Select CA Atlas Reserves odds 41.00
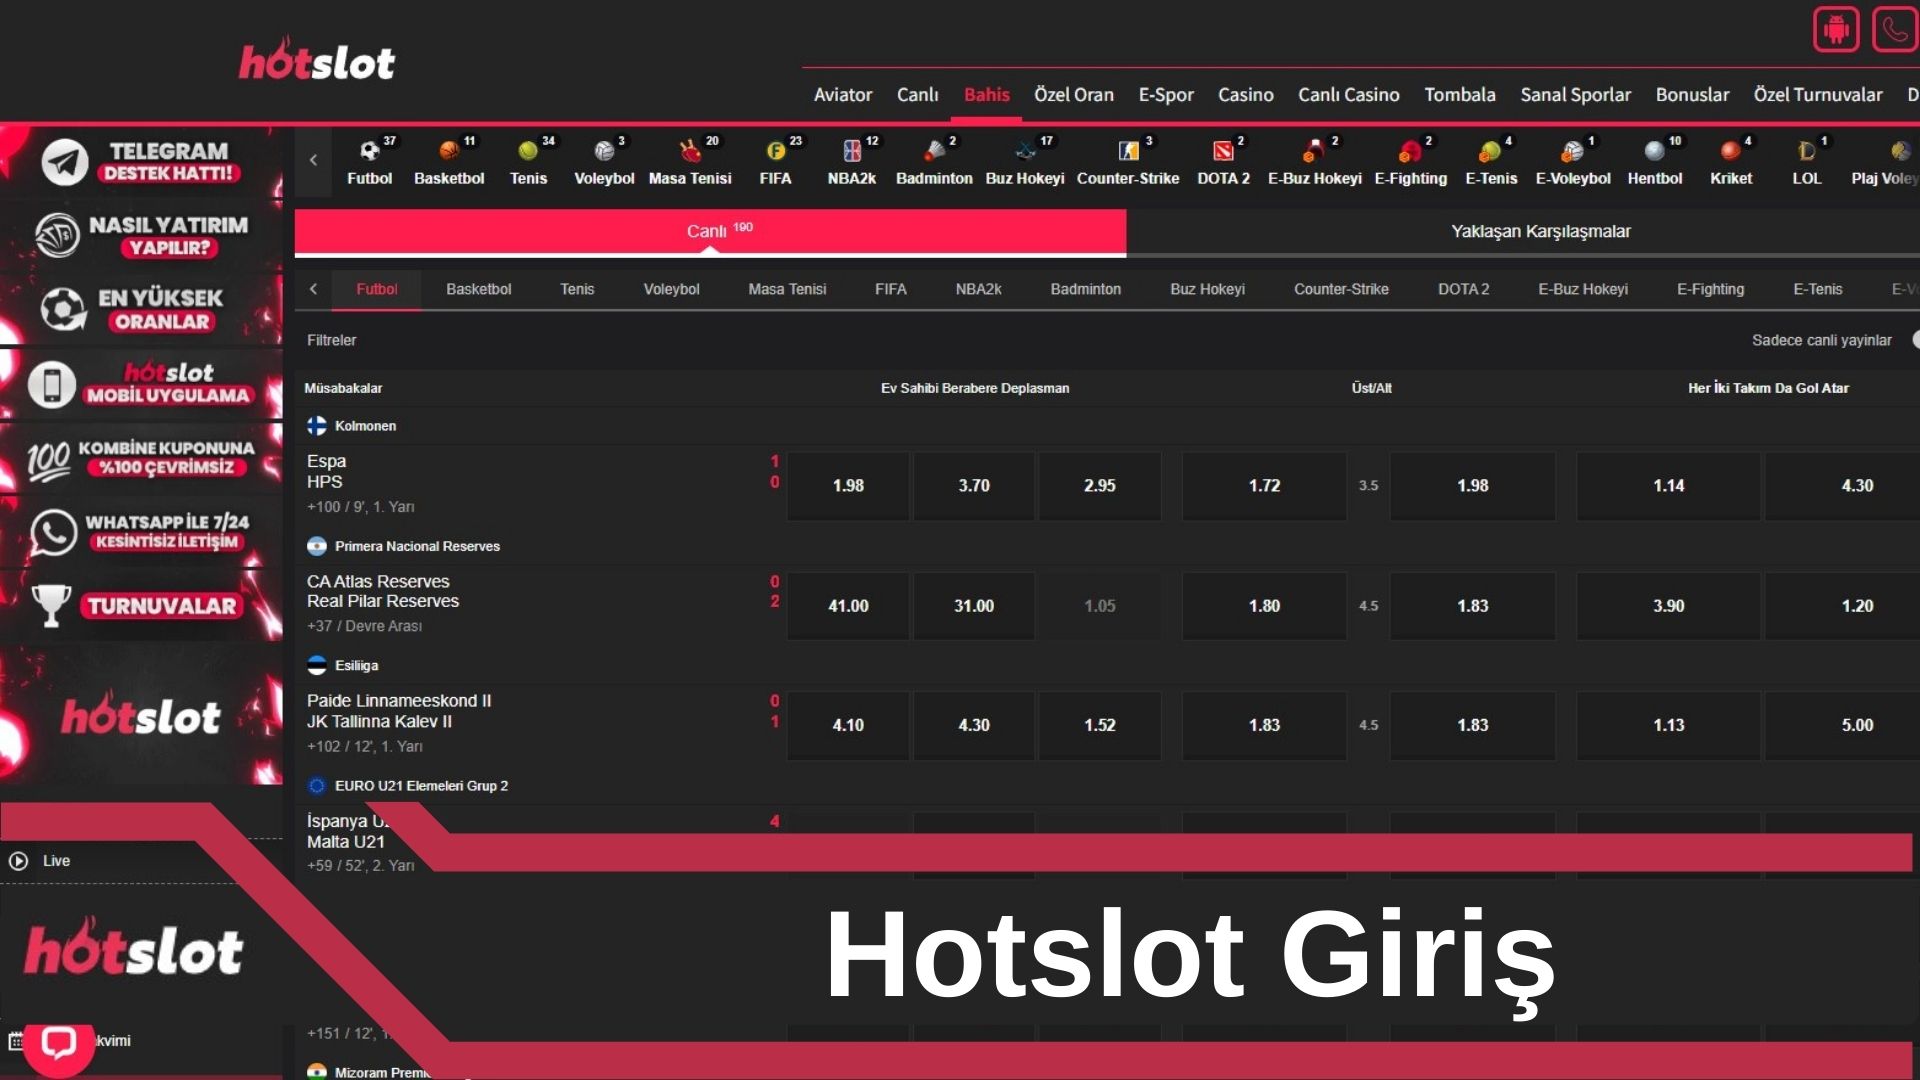The height and width of the screenshot is (1080, 1920). [848, 606]
